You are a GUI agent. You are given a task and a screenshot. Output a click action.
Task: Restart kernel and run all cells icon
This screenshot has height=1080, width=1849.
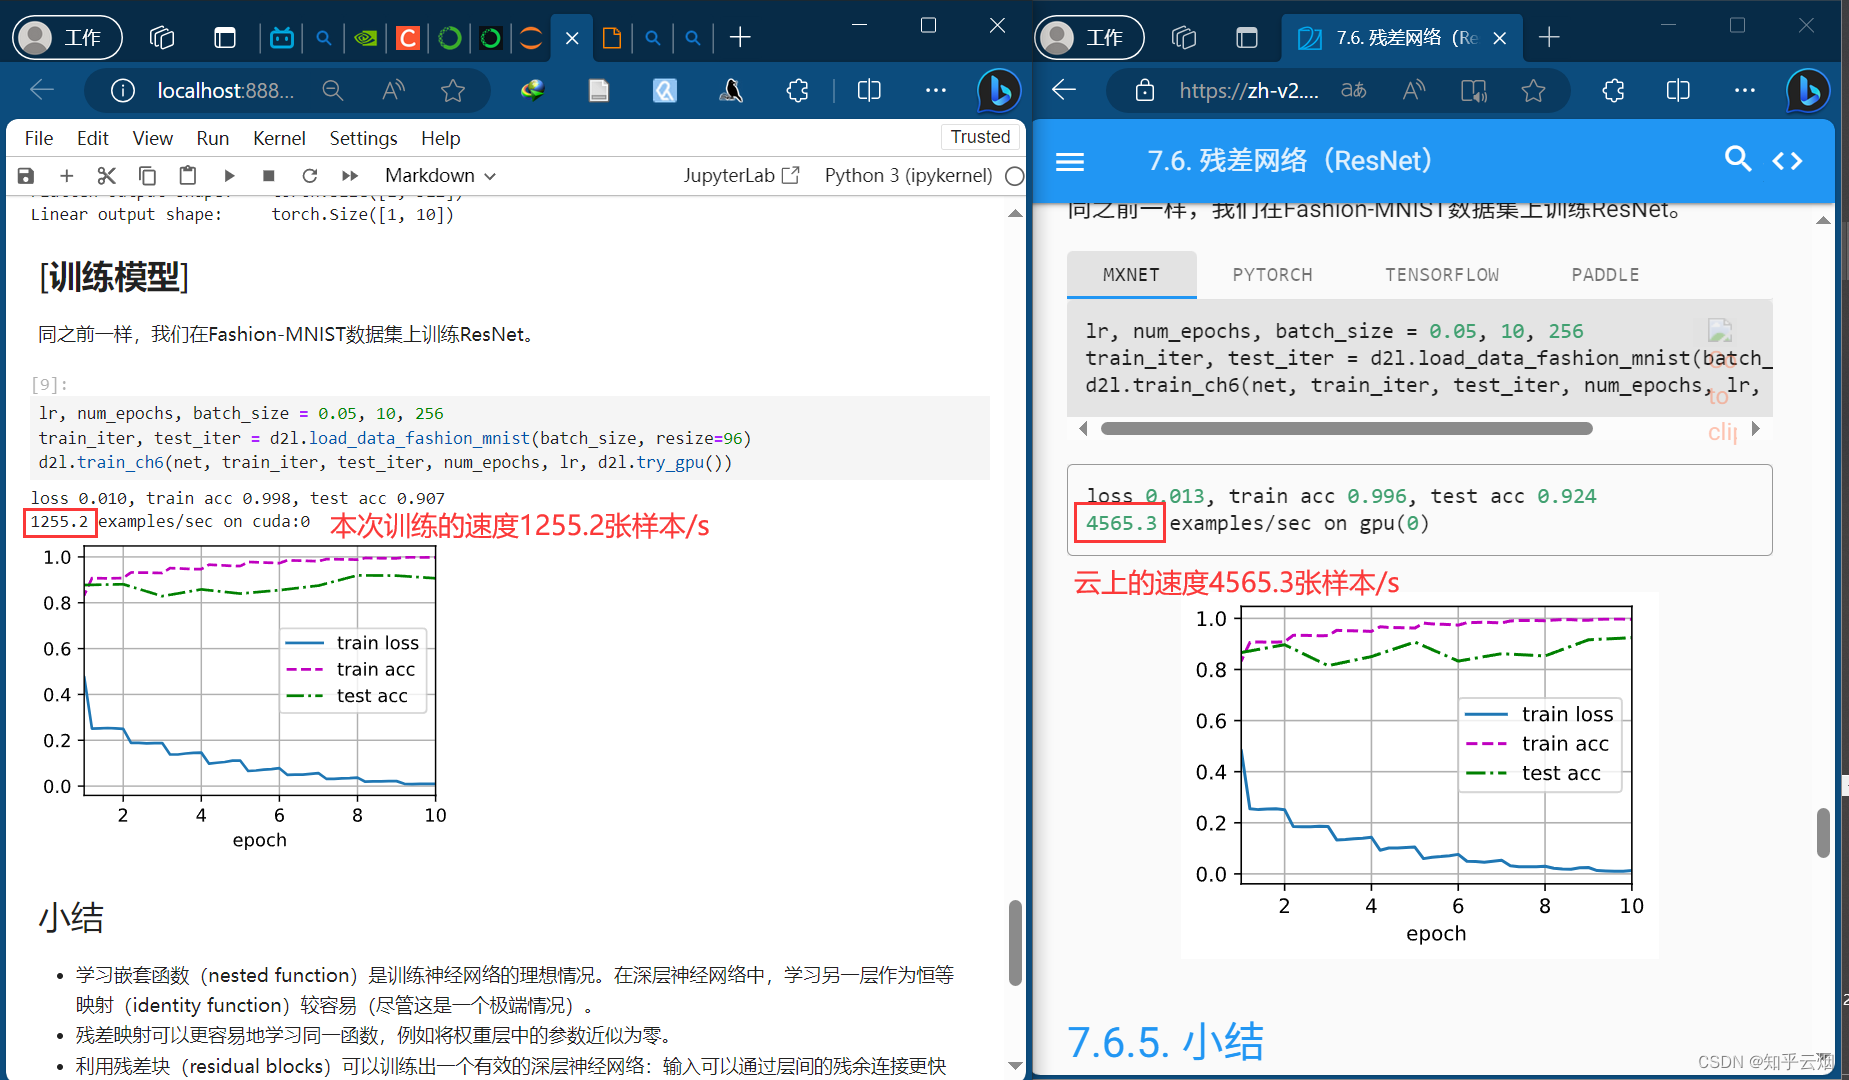[350, 176]
